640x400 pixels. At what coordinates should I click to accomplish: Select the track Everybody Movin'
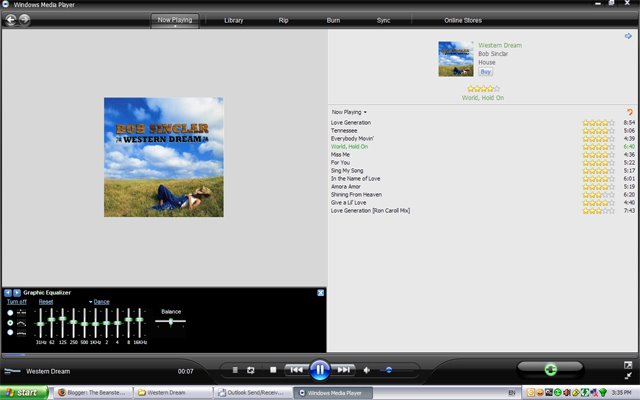pyautogui.click(x=352, y=138)
